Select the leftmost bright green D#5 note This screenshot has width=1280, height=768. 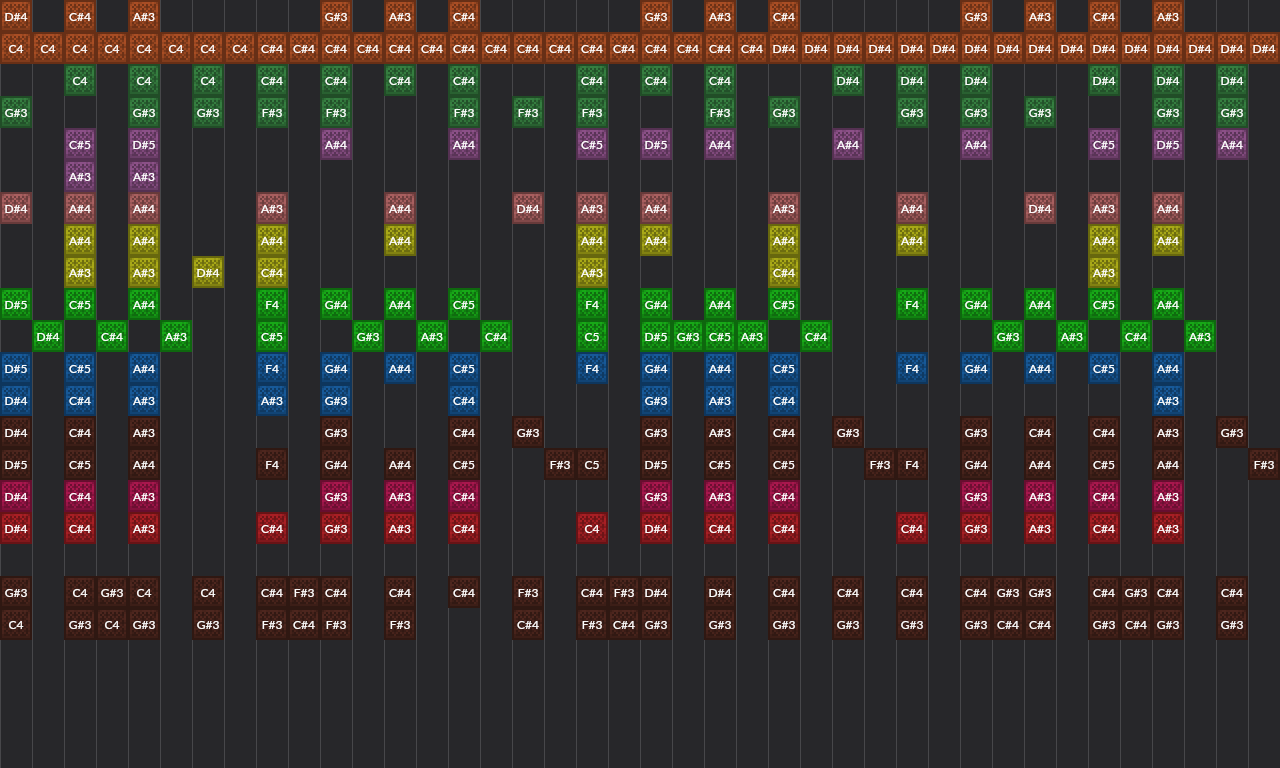pyautogui.click(x=16, y=304)
